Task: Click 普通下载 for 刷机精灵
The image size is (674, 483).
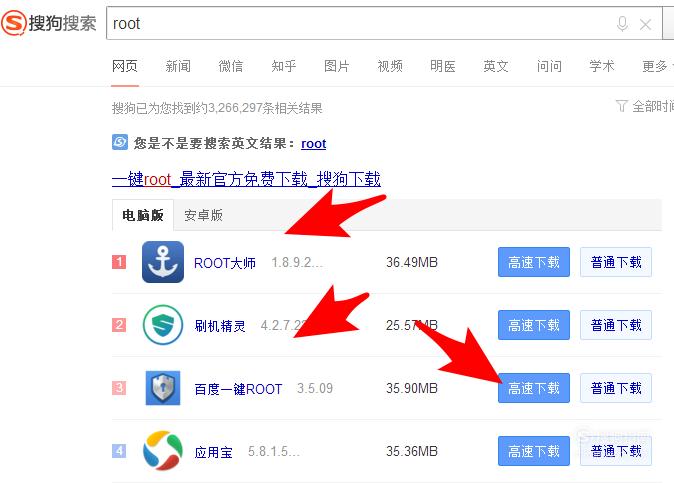Action: click(616, 325)
